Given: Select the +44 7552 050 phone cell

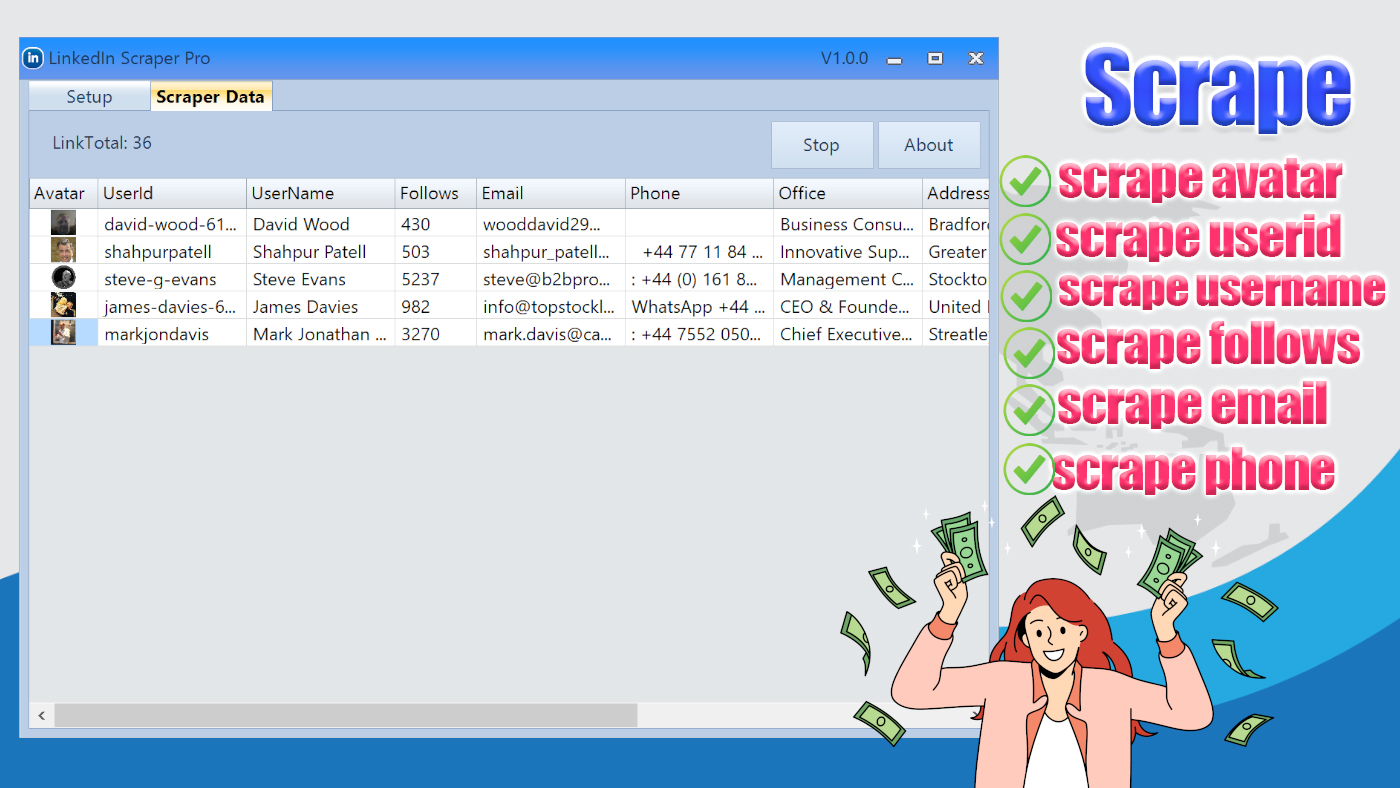Looking at the screenshot, I should click(699, 334).
